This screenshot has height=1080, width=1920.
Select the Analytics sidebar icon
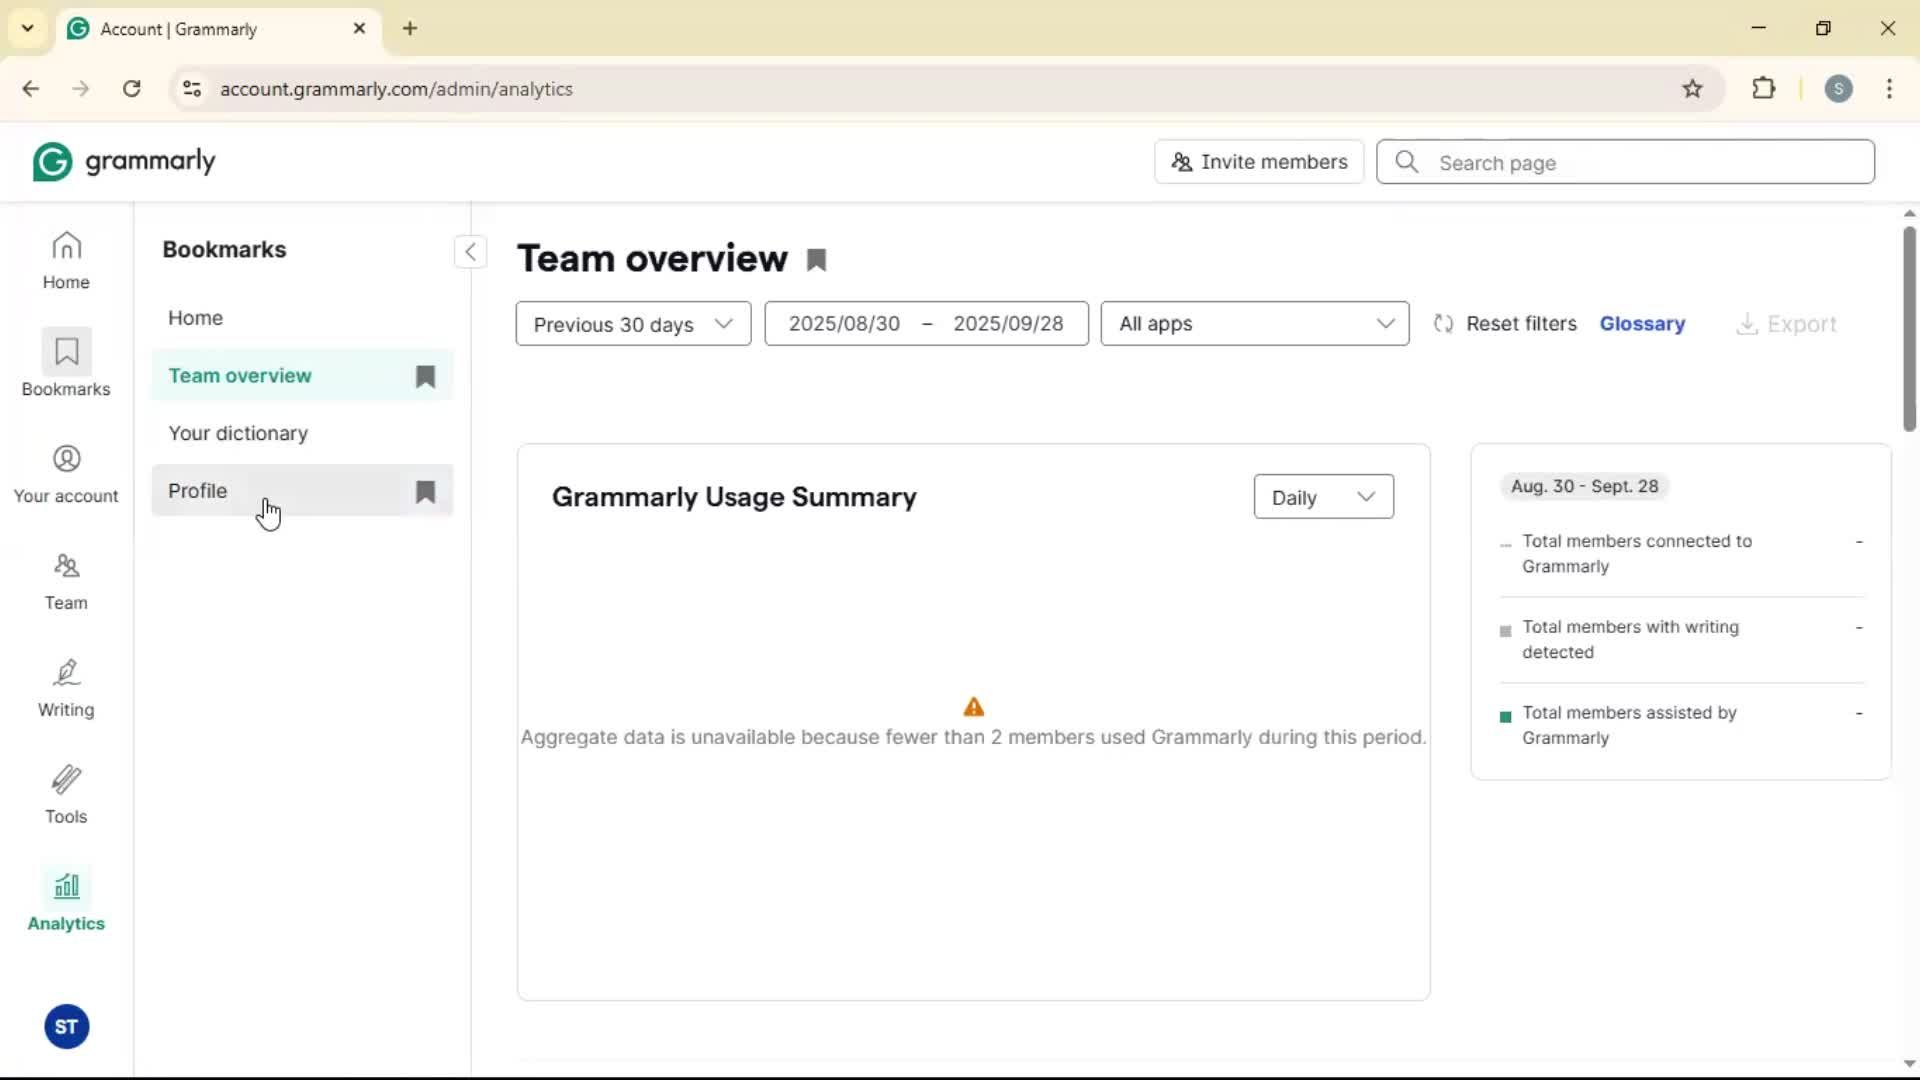click(x=66, y=901)
